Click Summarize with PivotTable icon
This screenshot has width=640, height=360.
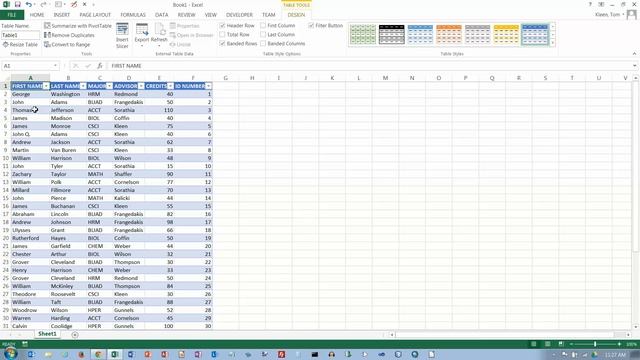pyautogui.click(x=47, y=26)
